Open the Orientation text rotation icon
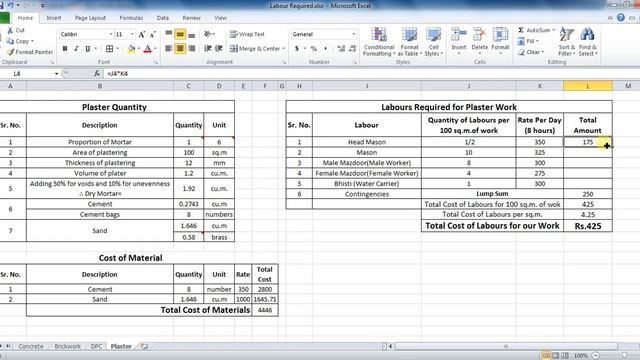640x360 pixels. 209,34
